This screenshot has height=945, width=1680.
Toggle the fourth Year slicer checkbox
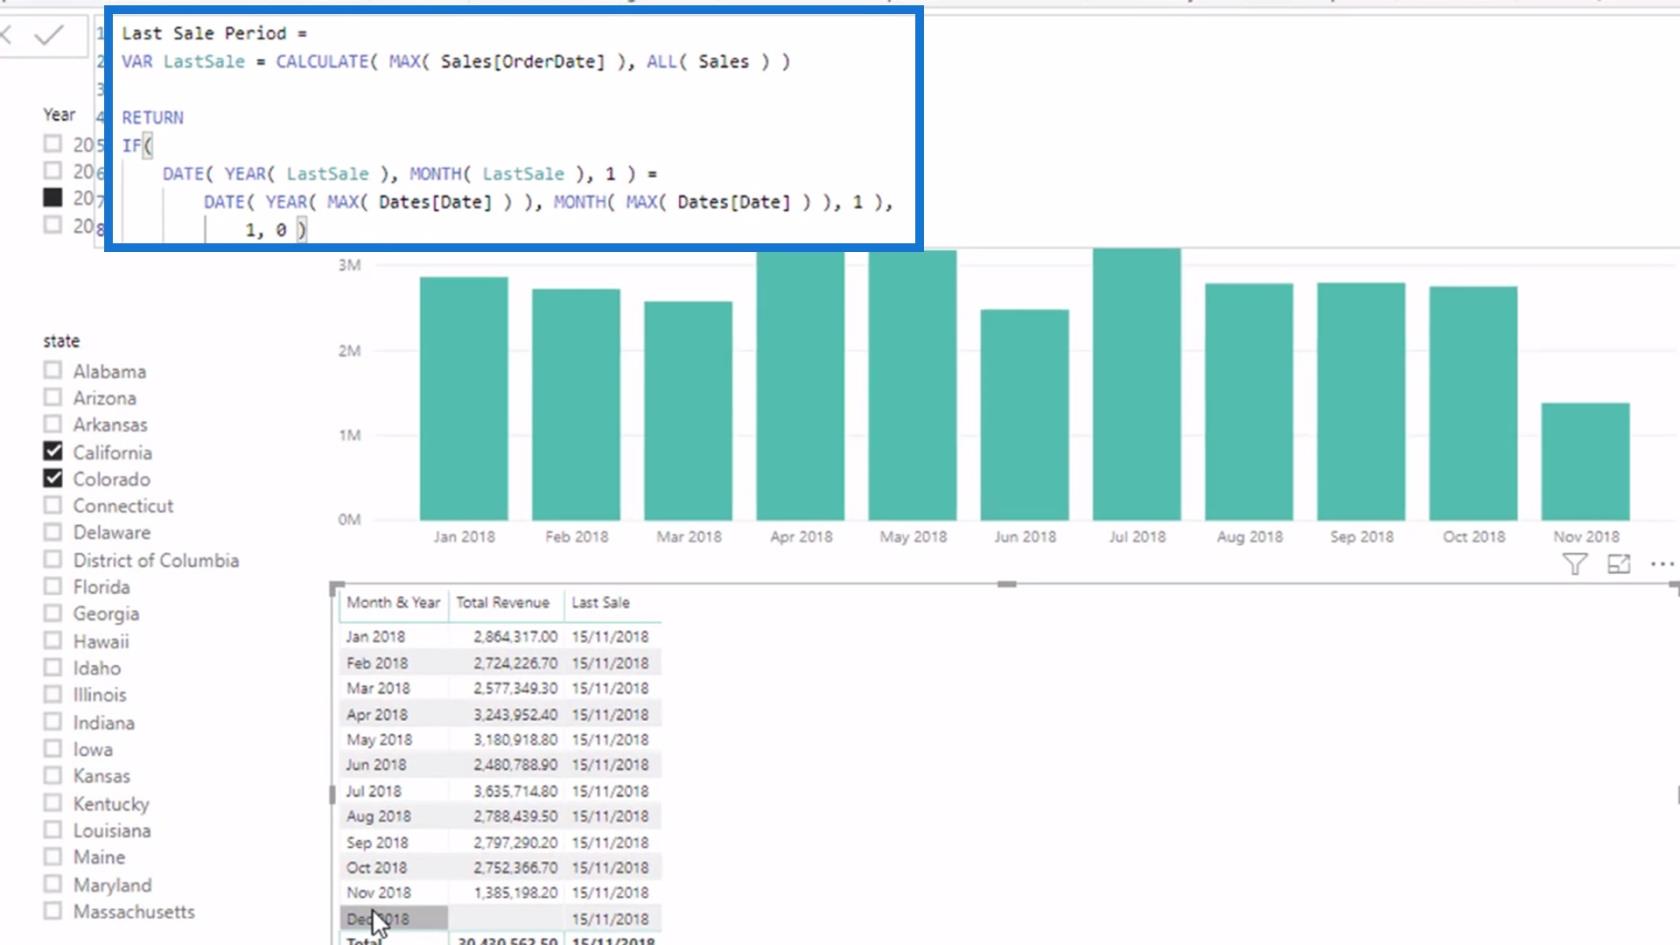[x=53, y=225]
